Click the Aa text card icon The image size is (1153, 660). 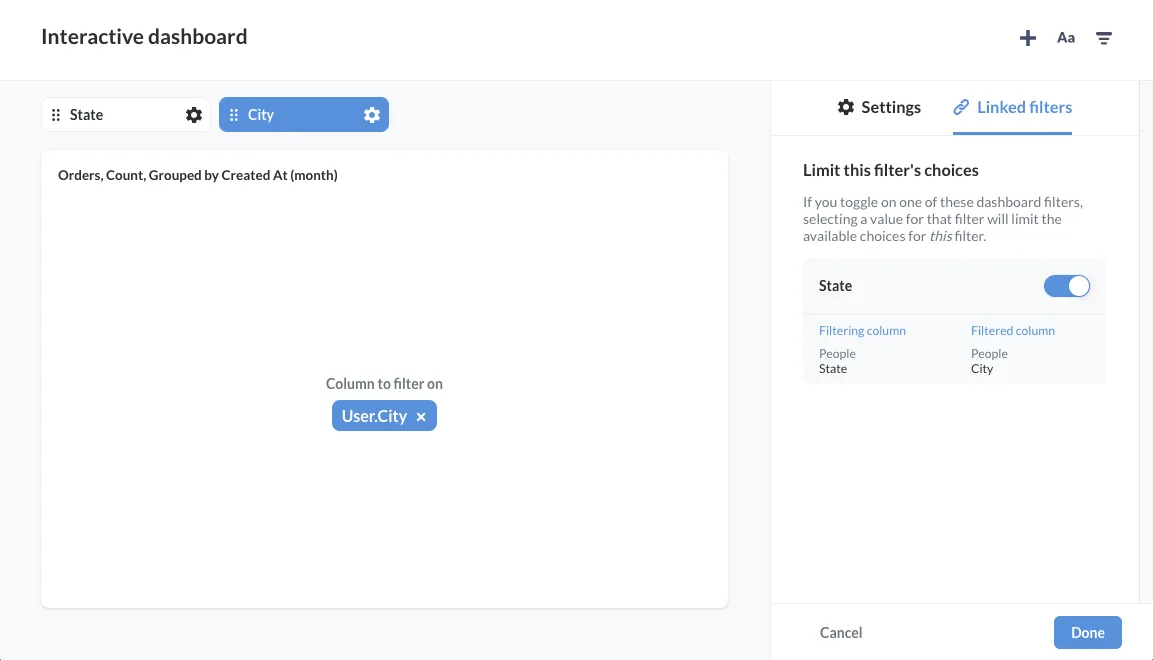[1066, 38]
